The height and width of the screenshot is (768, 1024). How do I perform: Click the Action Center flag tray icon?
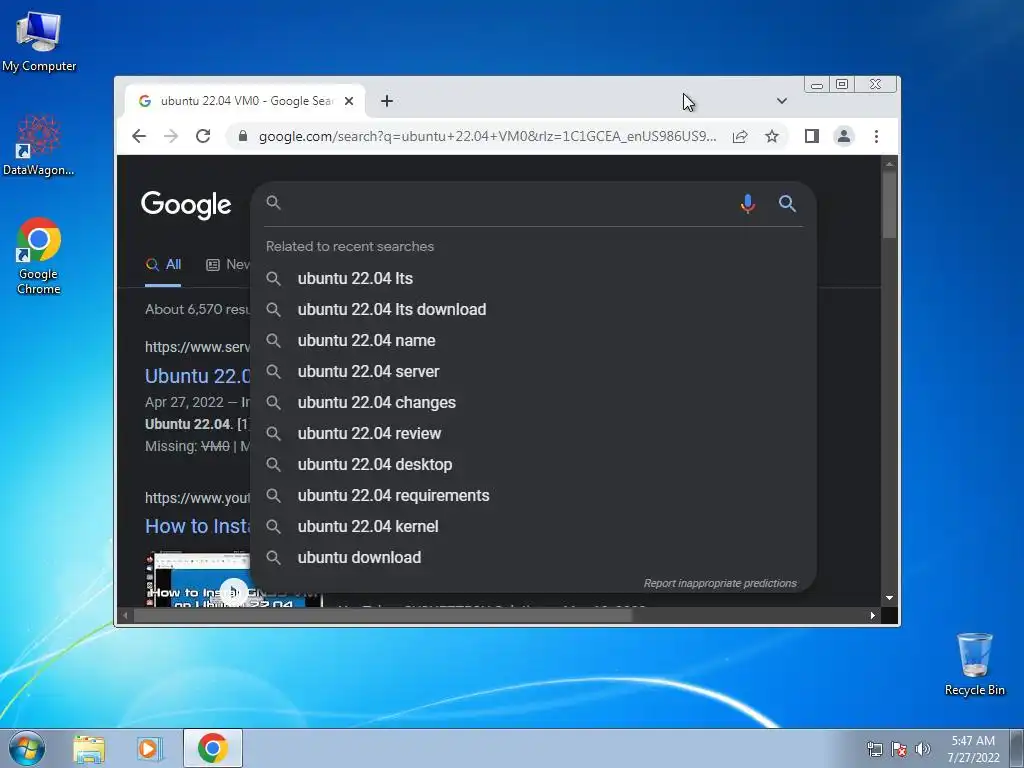click(899, 749)
